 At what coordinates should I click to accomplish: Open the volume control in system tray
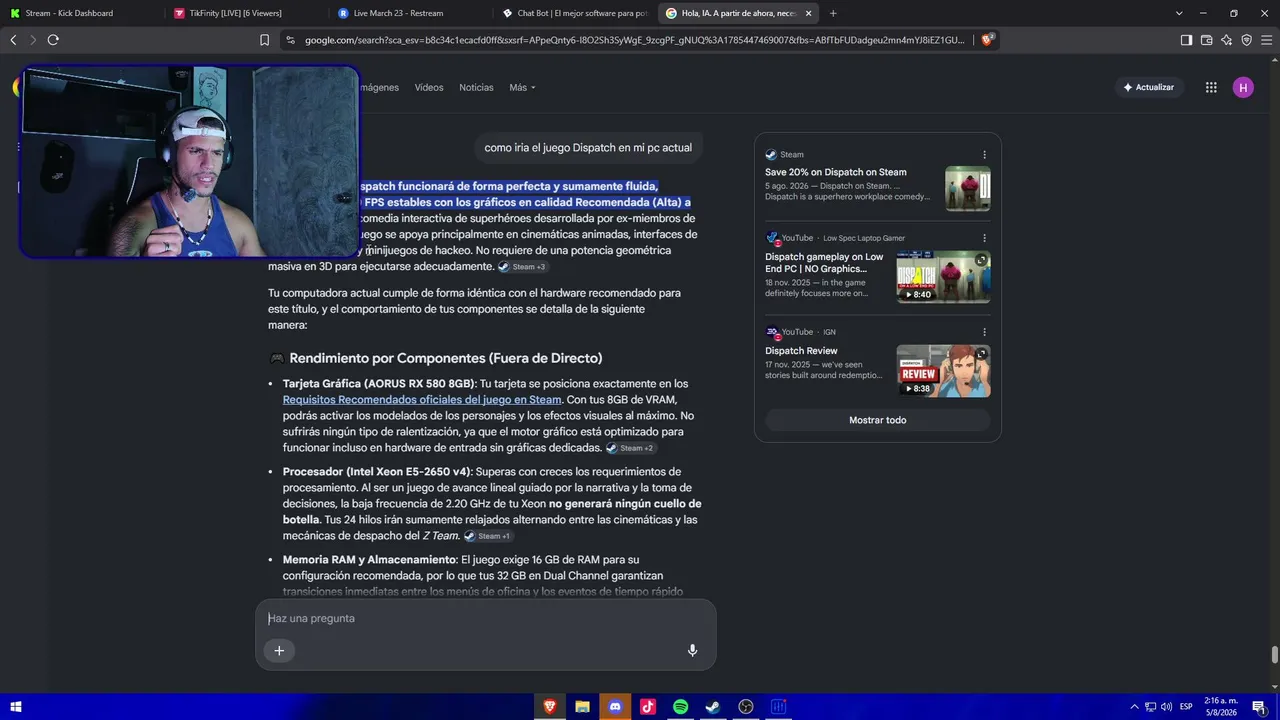coord(1166,707)
